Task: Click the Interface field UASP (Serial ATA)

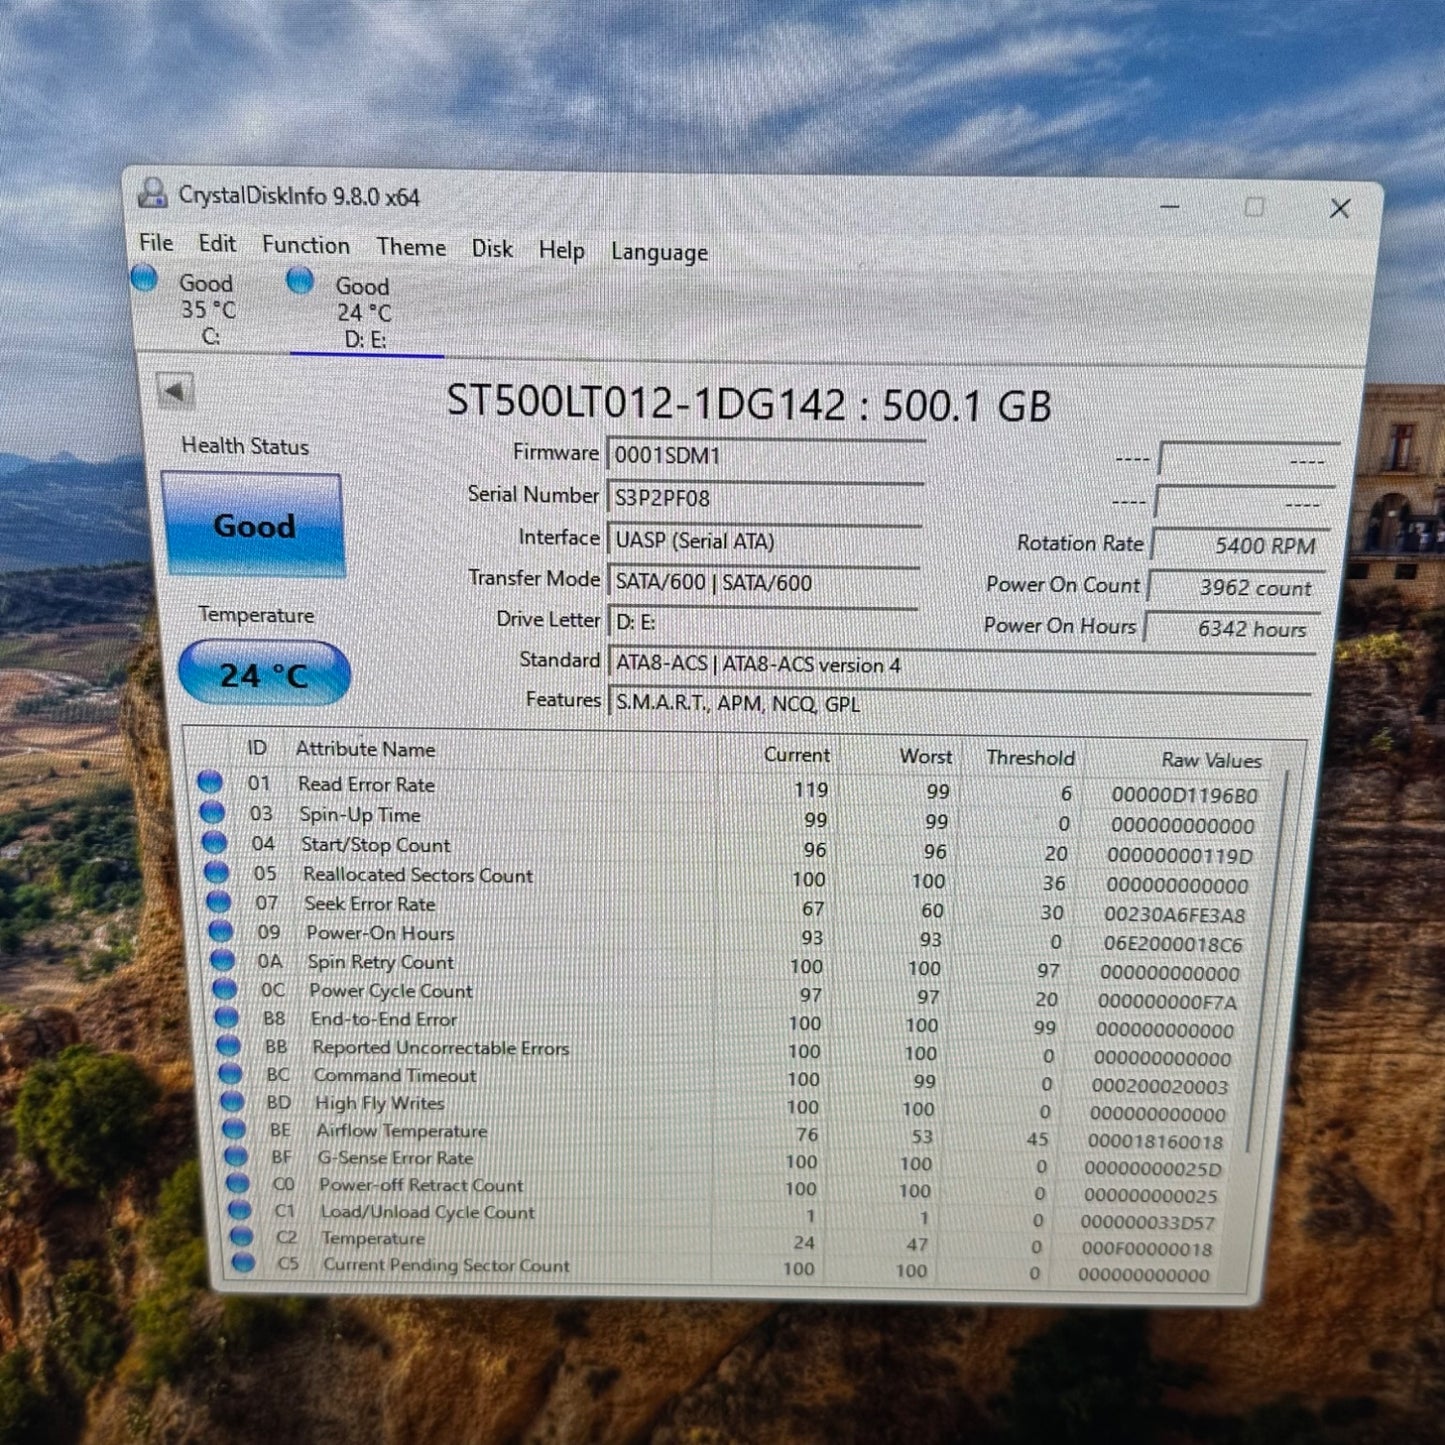Action: point(764,541)
